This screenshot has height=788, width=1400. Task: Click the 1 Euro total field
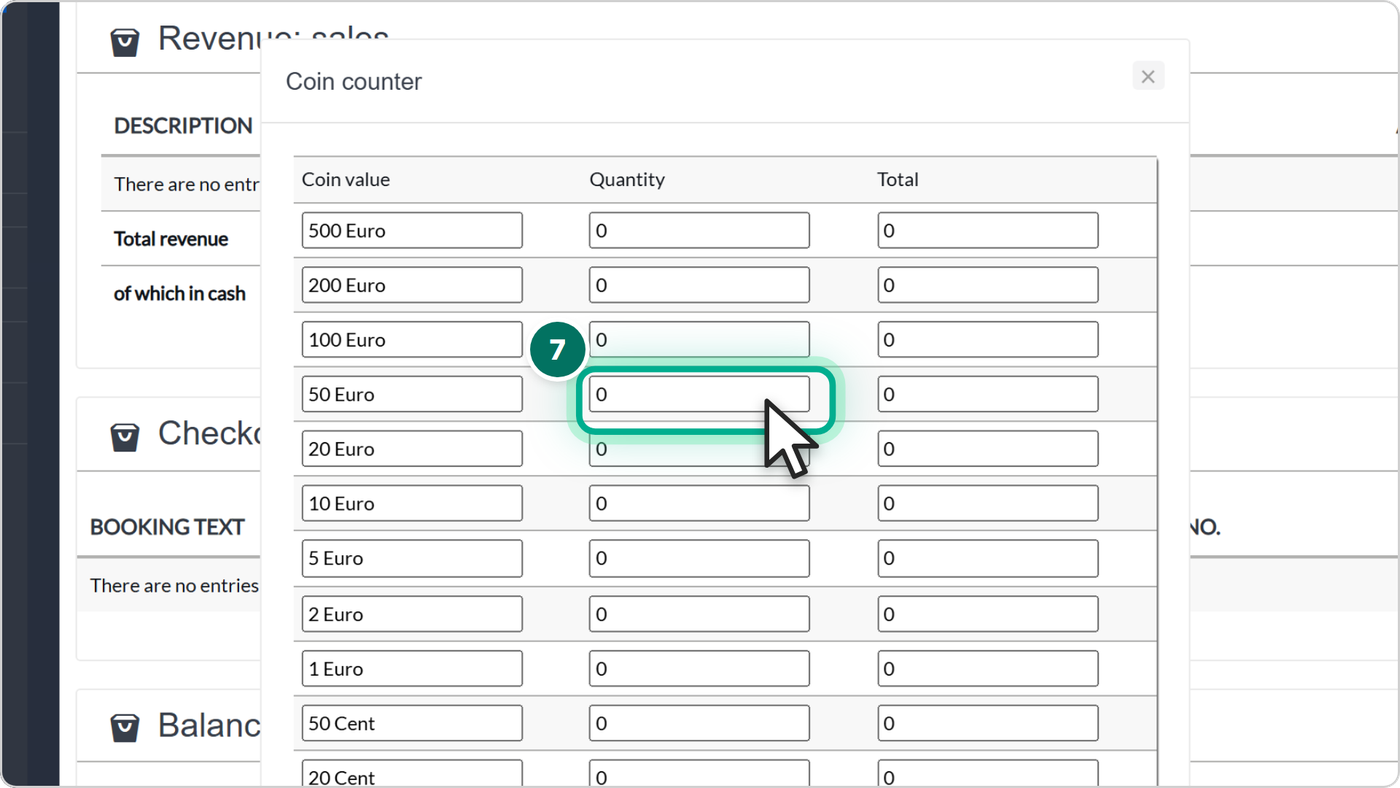point(988,669)
